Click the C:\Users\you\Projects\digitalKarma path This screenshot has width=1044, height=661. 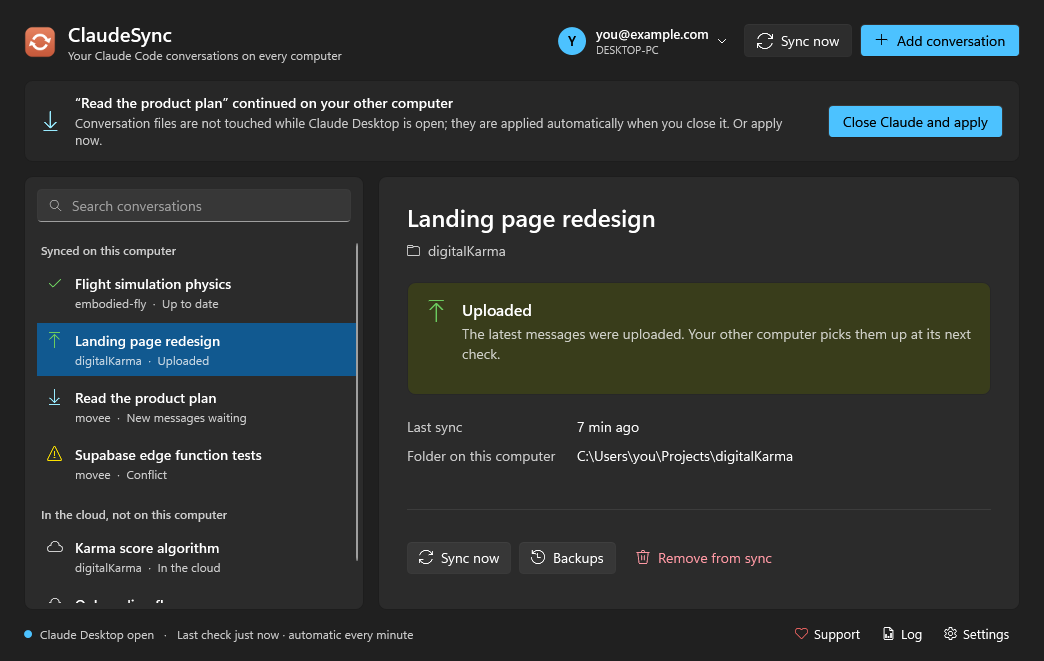684,456
